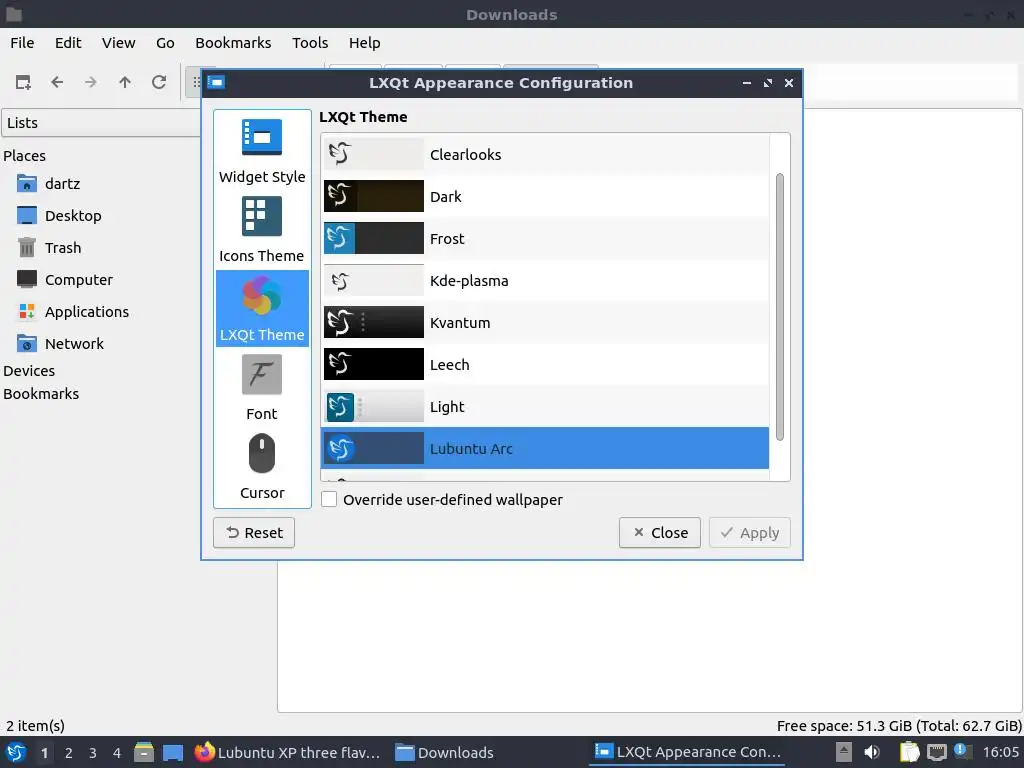Pick the Light theme

point(545,407)
